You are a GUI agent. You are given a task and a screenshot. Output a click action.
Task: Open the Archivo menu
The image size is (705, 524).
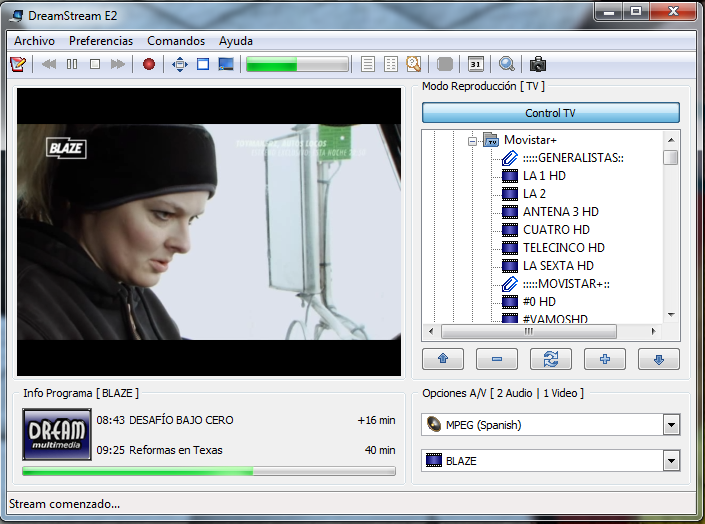34,41
